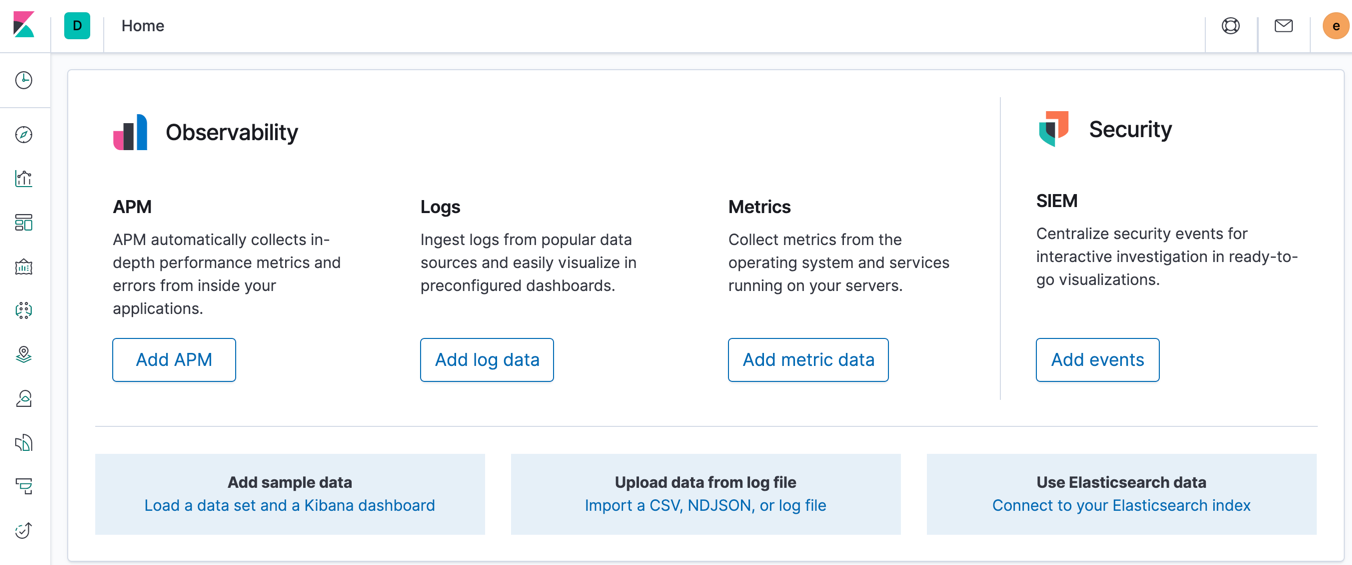This screenshot has height=565, width=1352.
Task: Open the Default space selector
Action: coord(77,26)
